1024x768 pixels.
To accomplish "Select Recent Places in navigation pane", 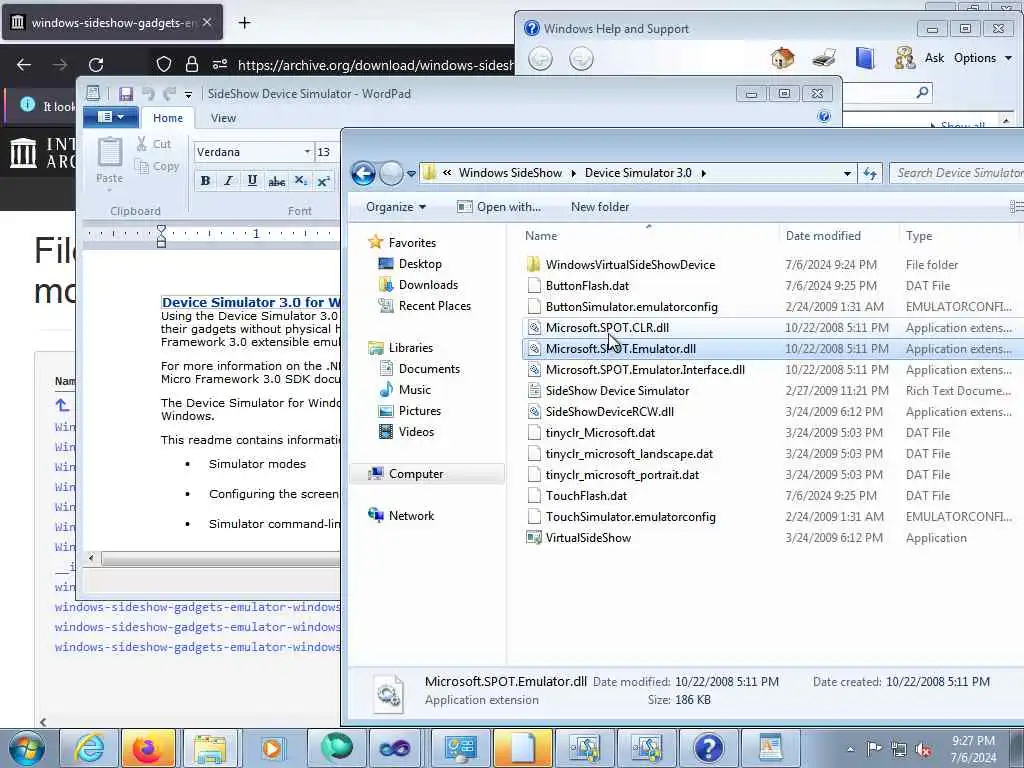I will (434, 306).
